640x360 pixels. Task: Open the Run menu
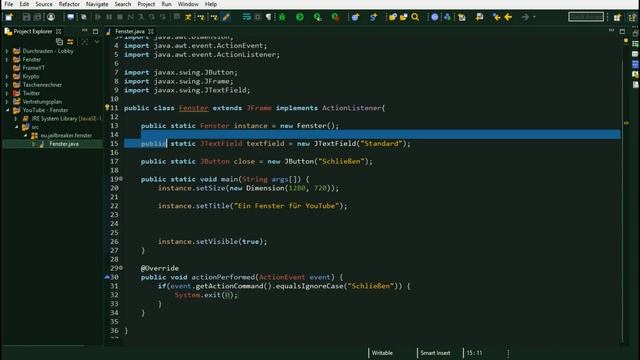point(166,4)
